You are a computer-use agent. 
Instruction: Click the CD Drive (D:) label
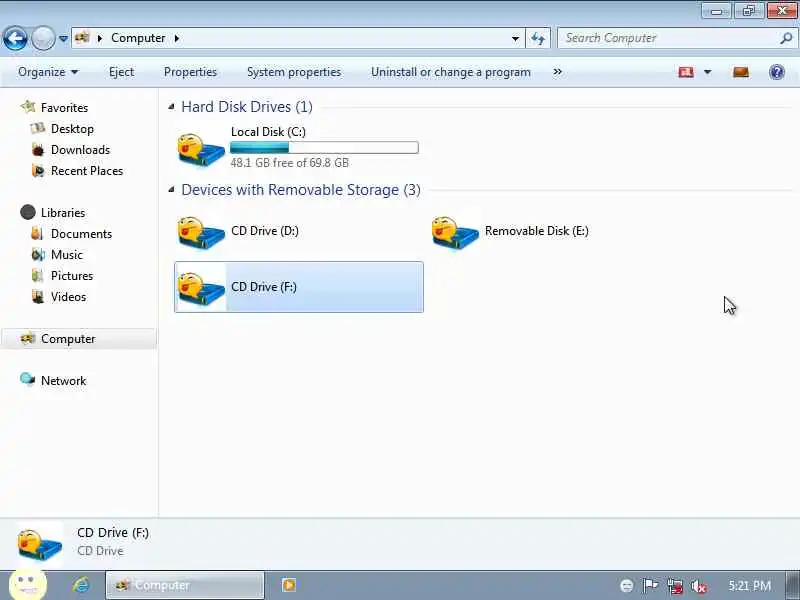pyautogui.click(x=265, y=231)
